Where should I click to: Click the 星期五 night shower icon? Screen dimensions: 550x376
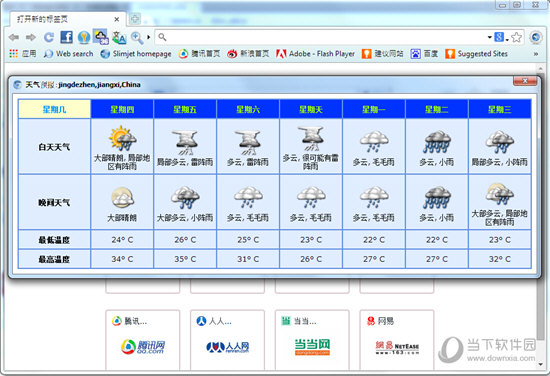pos(185,197)
